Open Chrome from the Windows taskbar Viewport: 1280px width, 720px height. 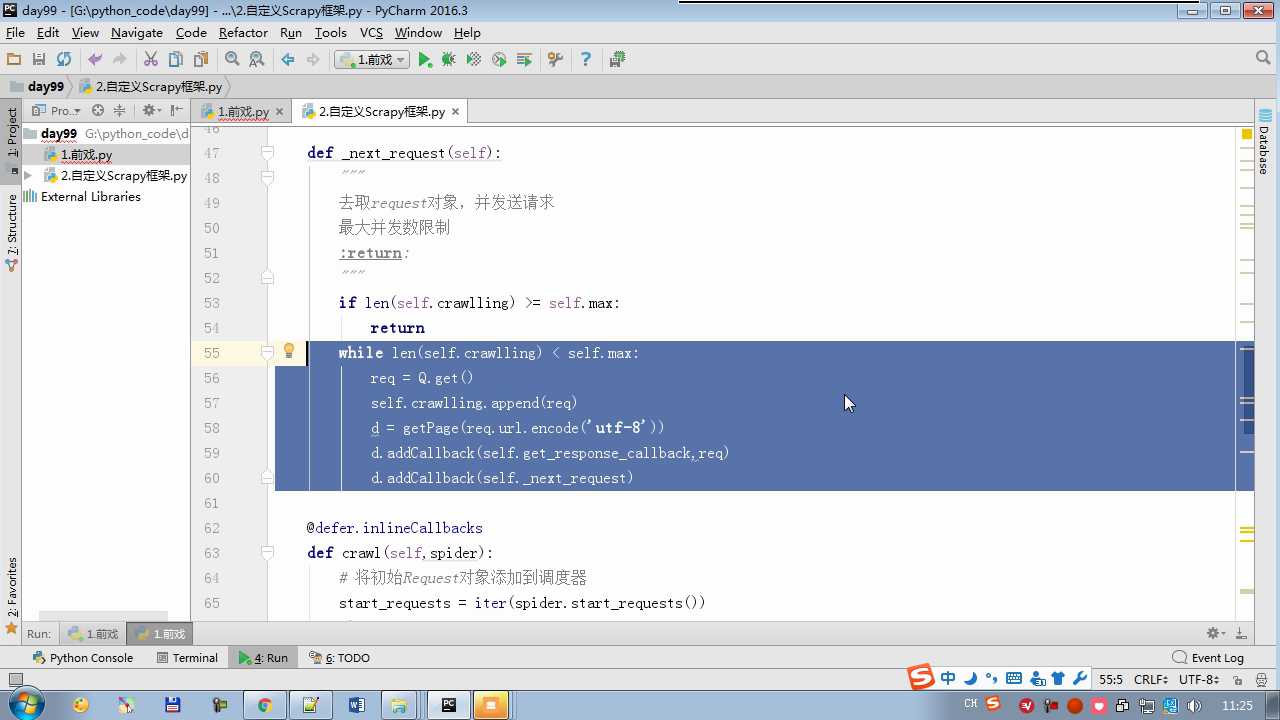[265, 705]
